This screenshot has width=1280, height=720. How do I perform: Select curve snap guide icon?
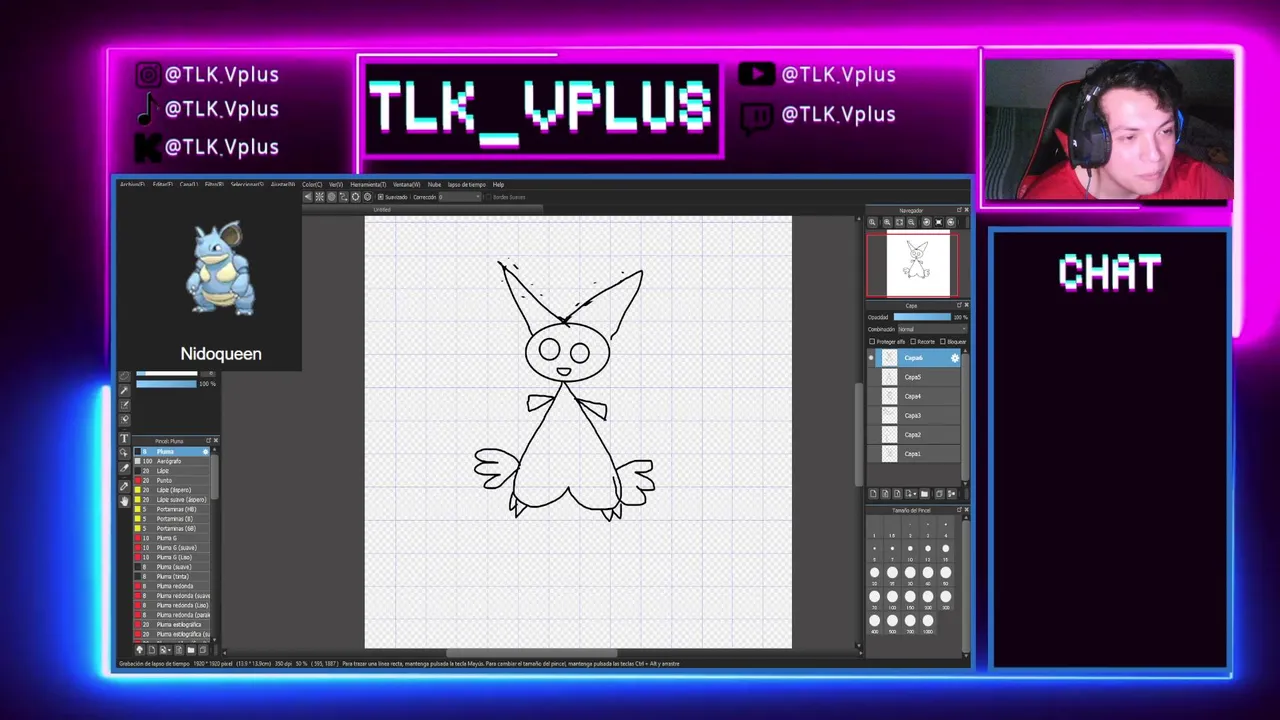click(343, 197)
